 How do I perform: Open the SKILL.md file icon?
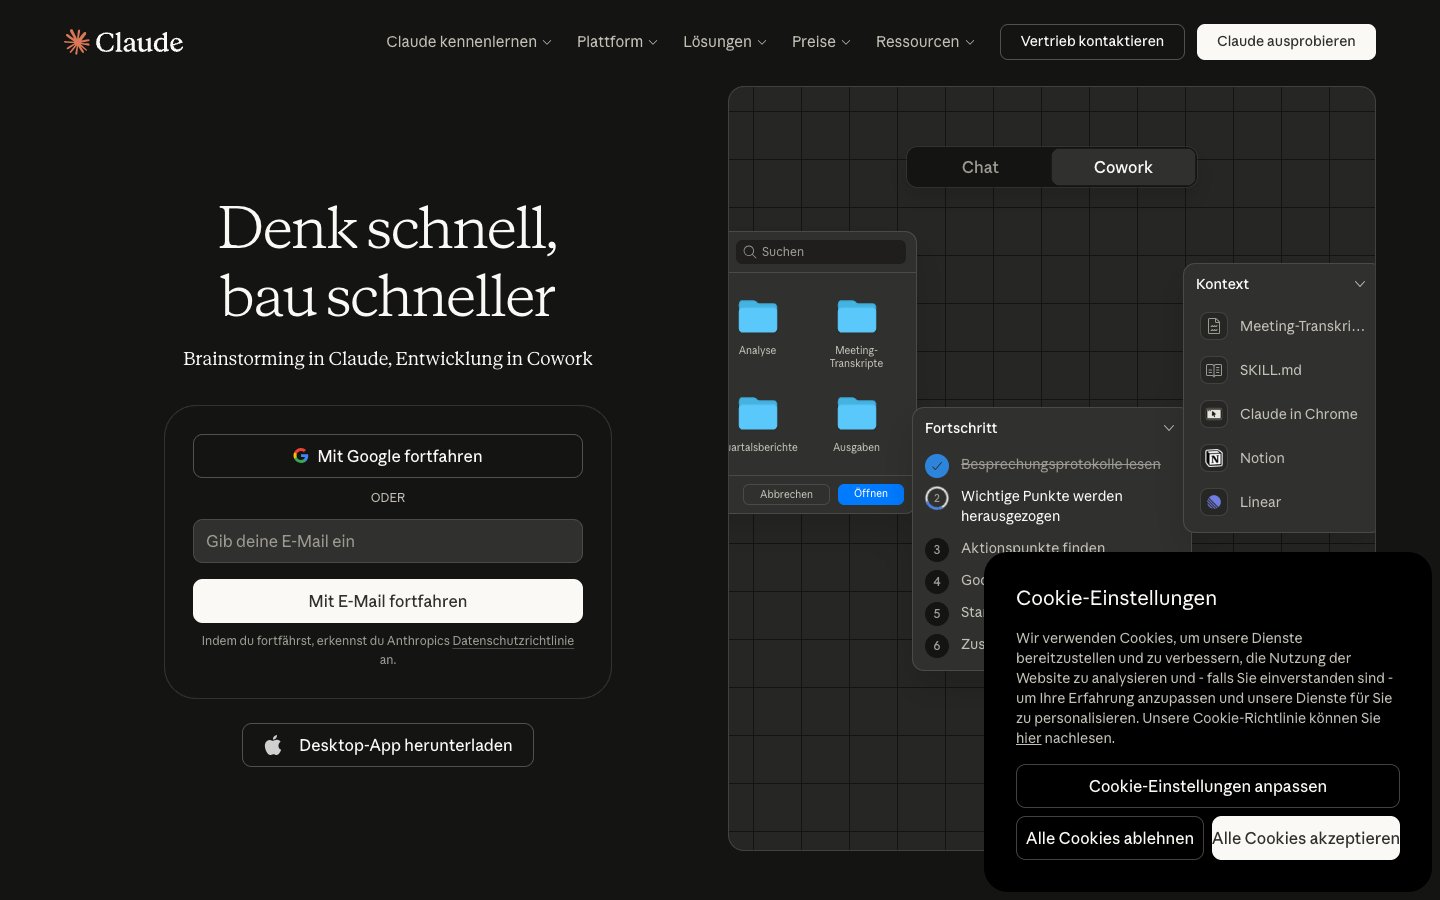click(x=1214, y=370)
